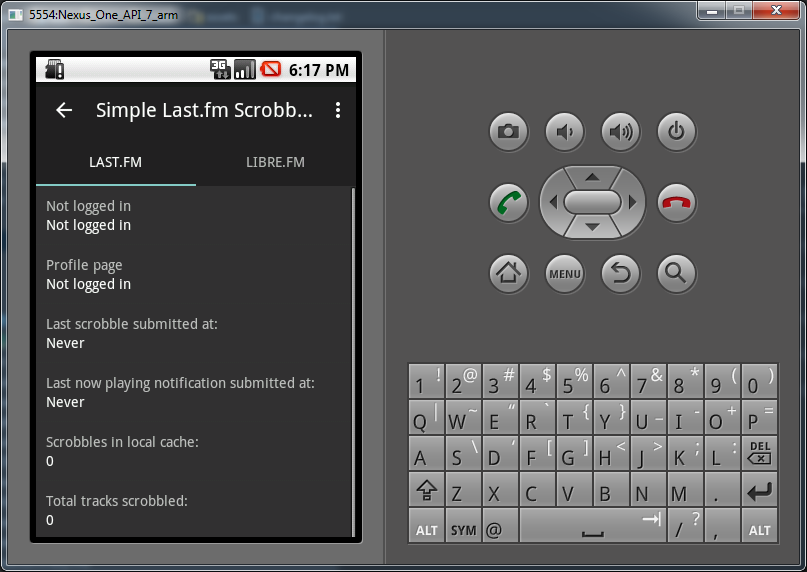Click the Enter key on keyboard
This screenshot has height=572, width=807.
coord(760,490)
